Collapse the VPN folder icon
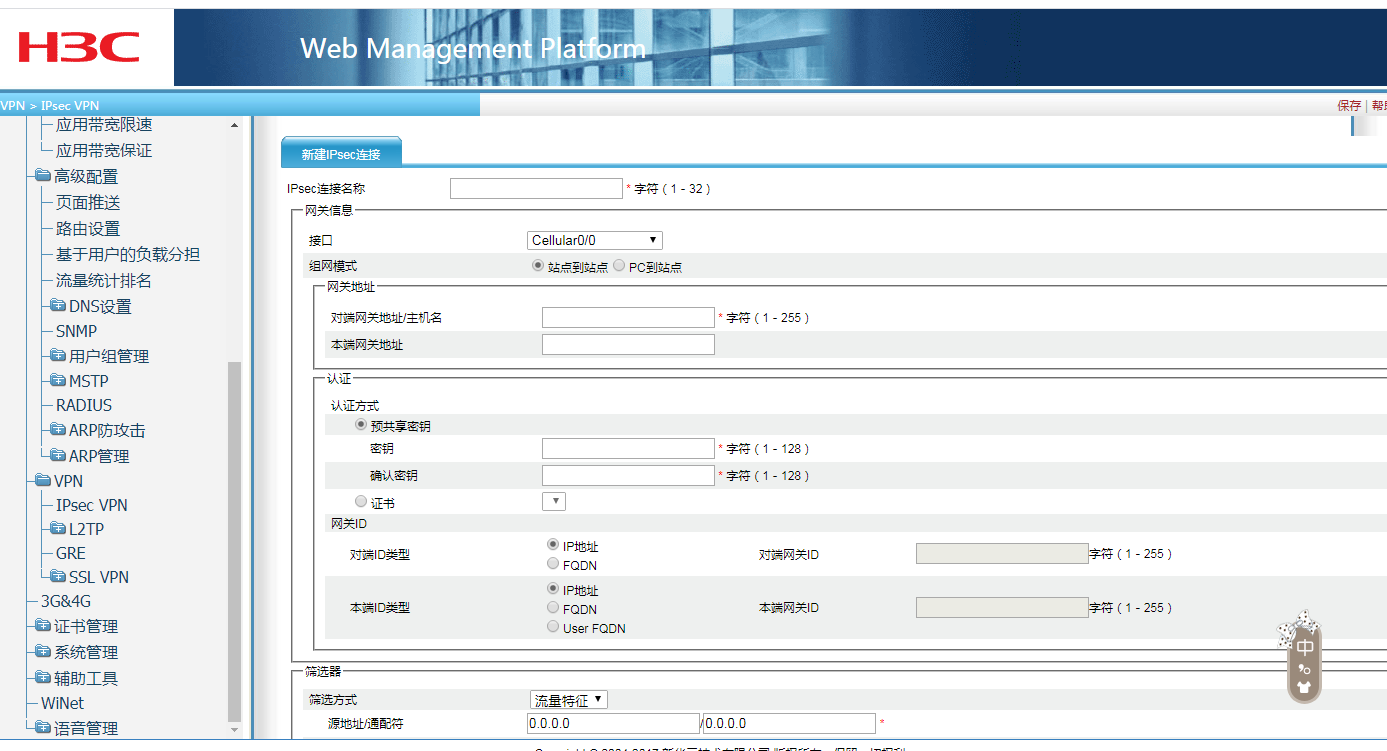This screenshot has height=751, width=1387. tap(42, 481)
